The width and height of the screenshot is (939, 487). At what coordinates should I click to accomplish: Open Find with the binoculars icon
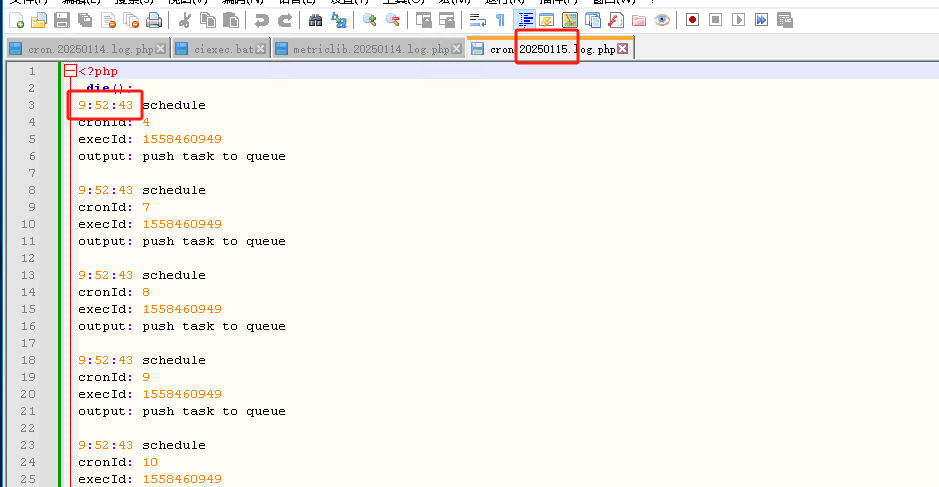(315, 20)
